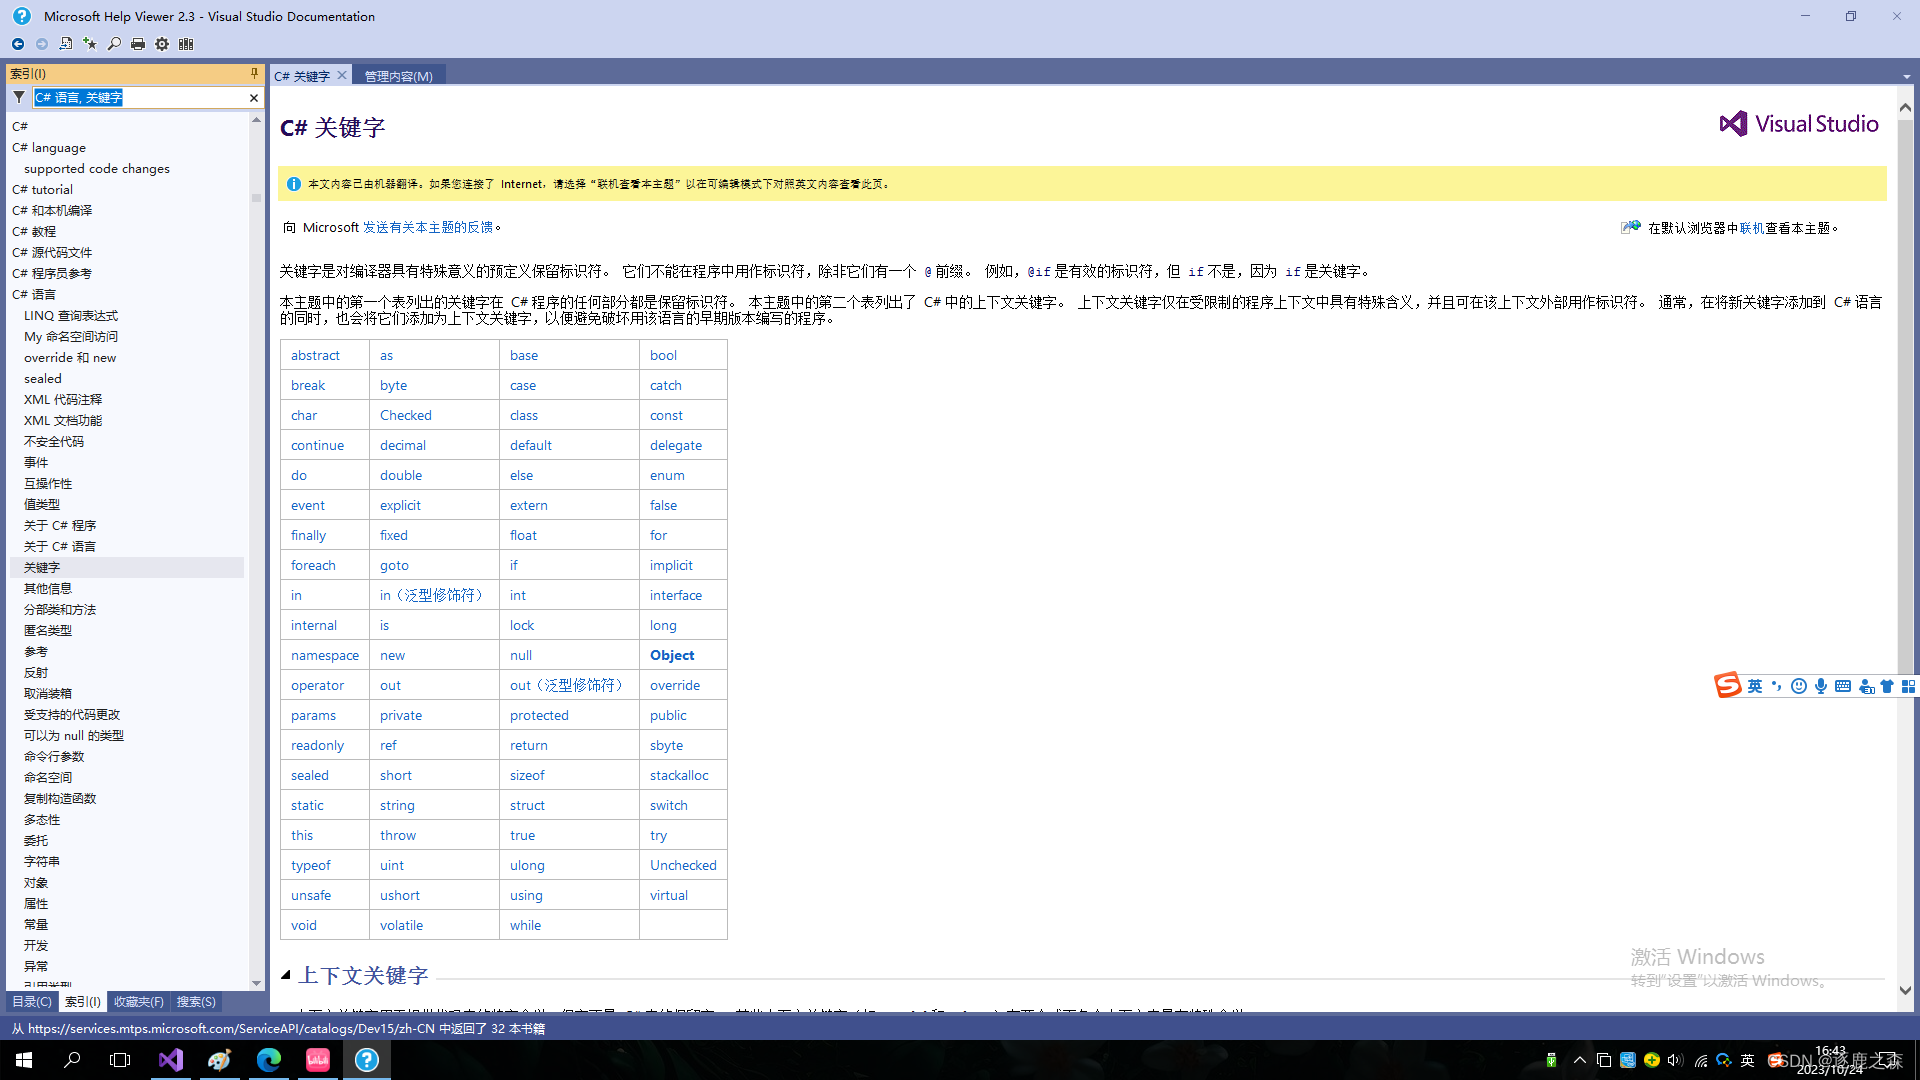Switch to the 管理内容(M) tab
The height and width of the screenshot is (1080, 1920).
pyautogui.click(x=398, y=76)
